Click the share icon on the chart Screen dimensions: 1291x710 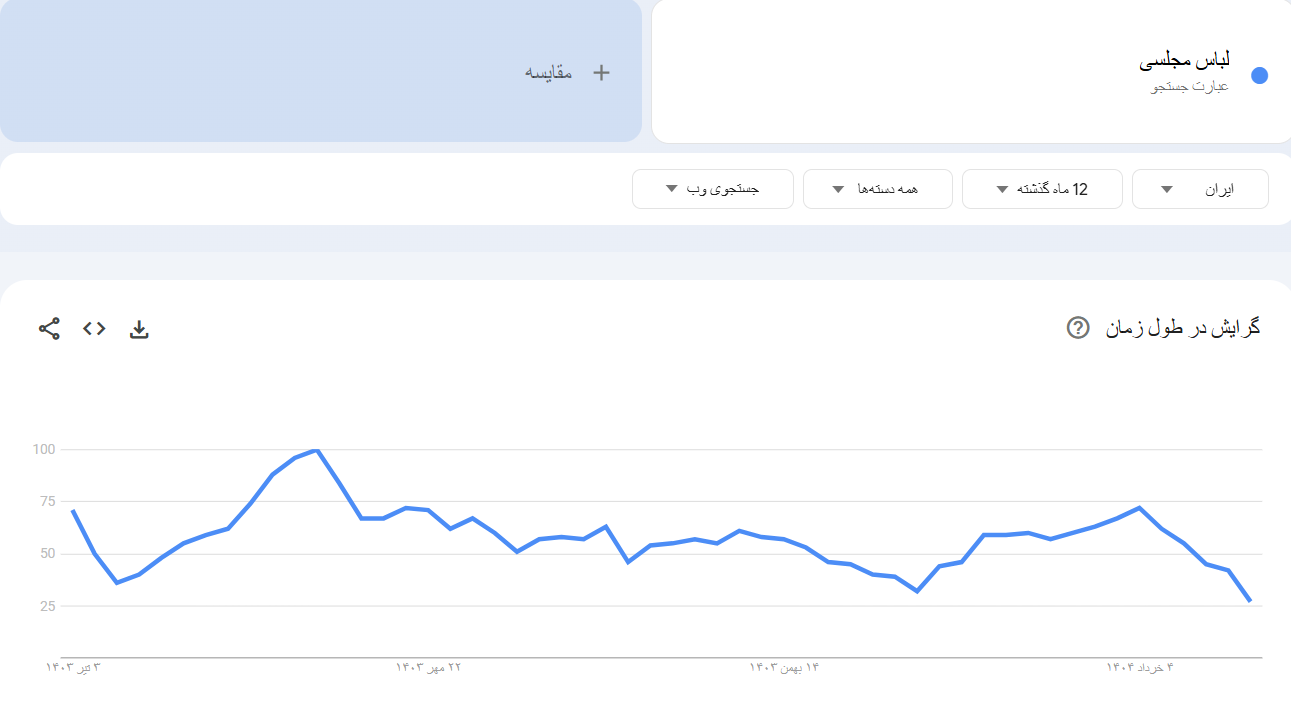(49, 328)
